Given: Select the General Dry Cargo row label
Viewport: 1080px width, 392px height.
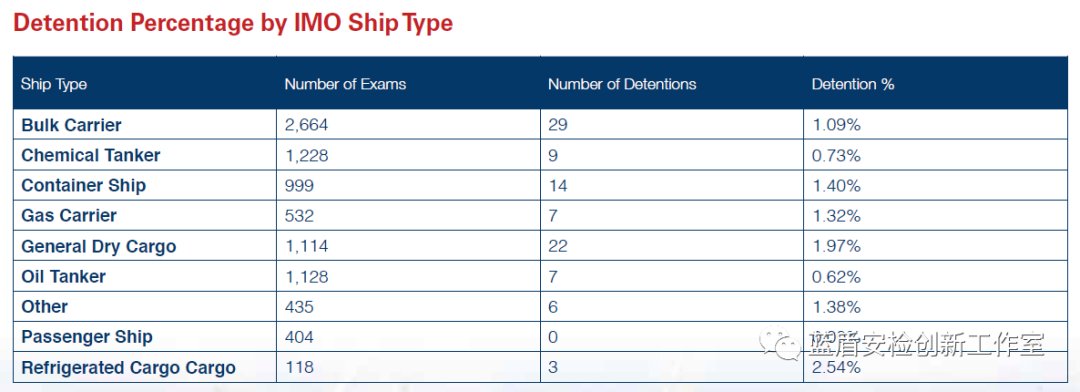Looking at the screenshot, I should coord(98,247).
